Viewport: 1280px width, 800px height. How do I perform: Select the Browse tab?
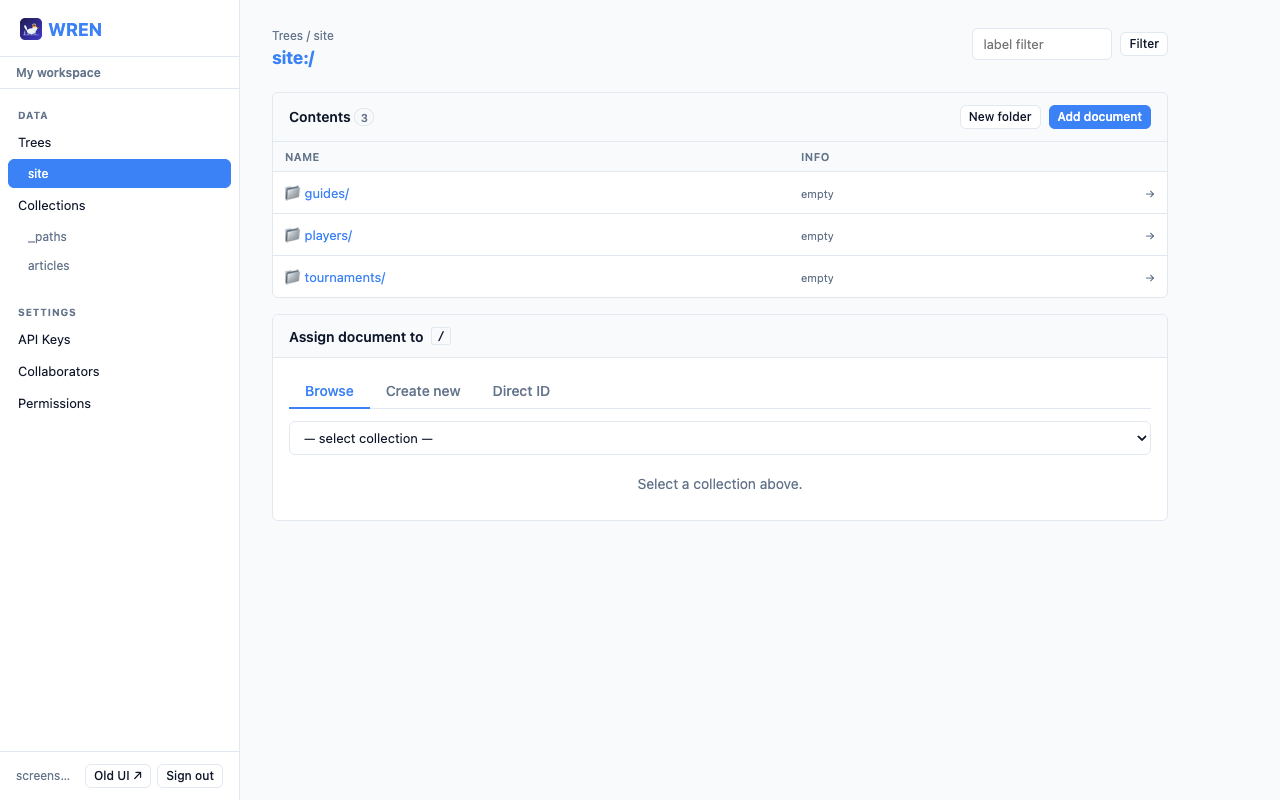pyautogui.click(x=329, y=391)
